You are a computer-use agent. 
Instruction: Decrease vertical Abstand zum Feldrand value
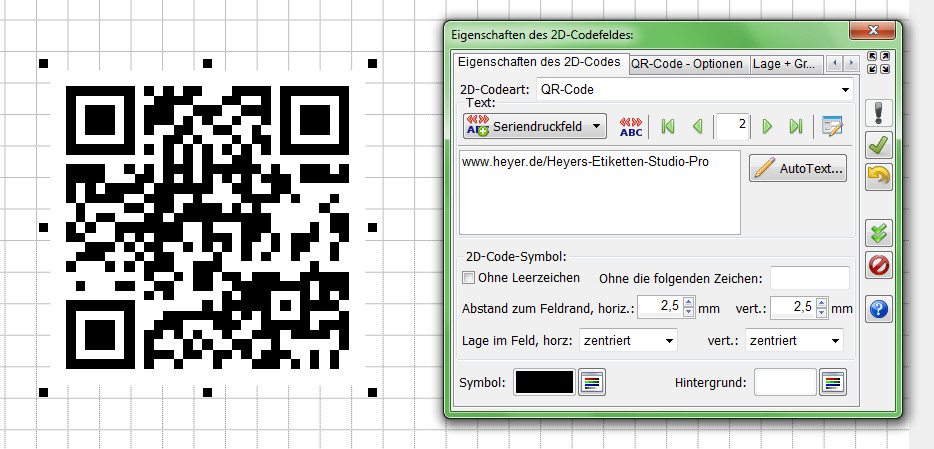[822, 312]
